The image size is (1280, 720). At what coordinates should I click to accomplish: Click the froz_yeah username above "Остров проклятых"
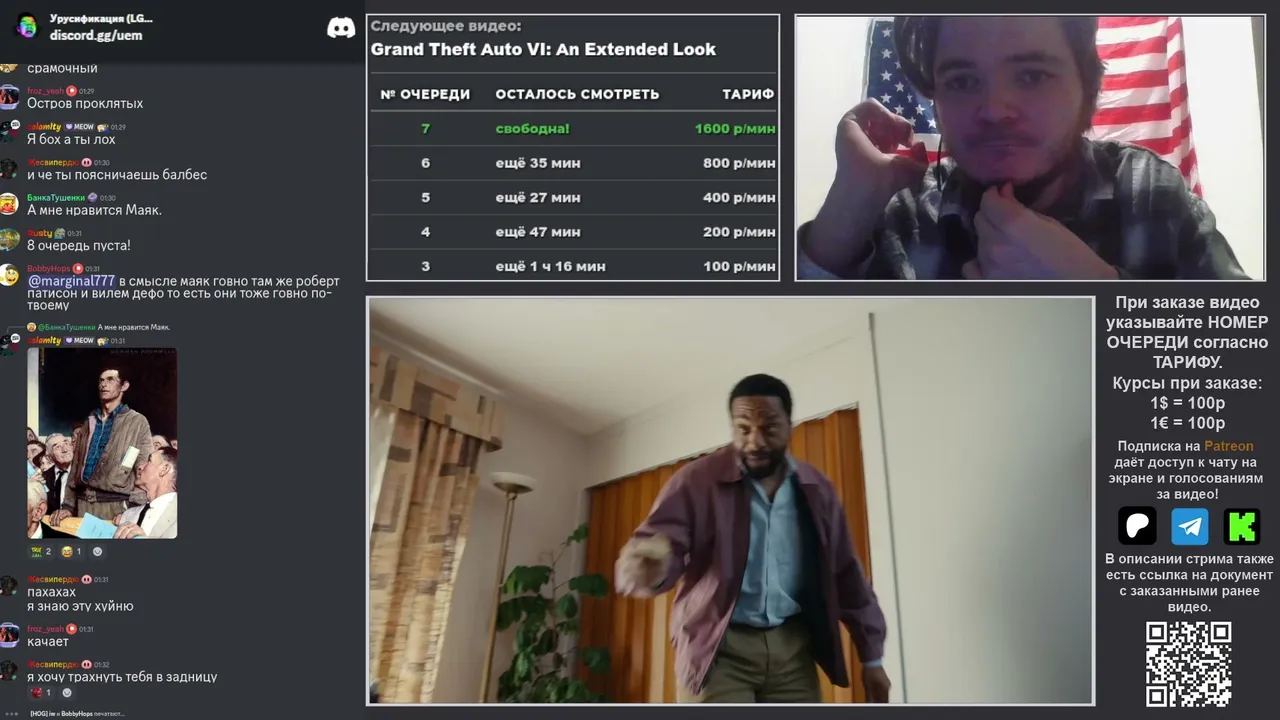coord(45,91)
